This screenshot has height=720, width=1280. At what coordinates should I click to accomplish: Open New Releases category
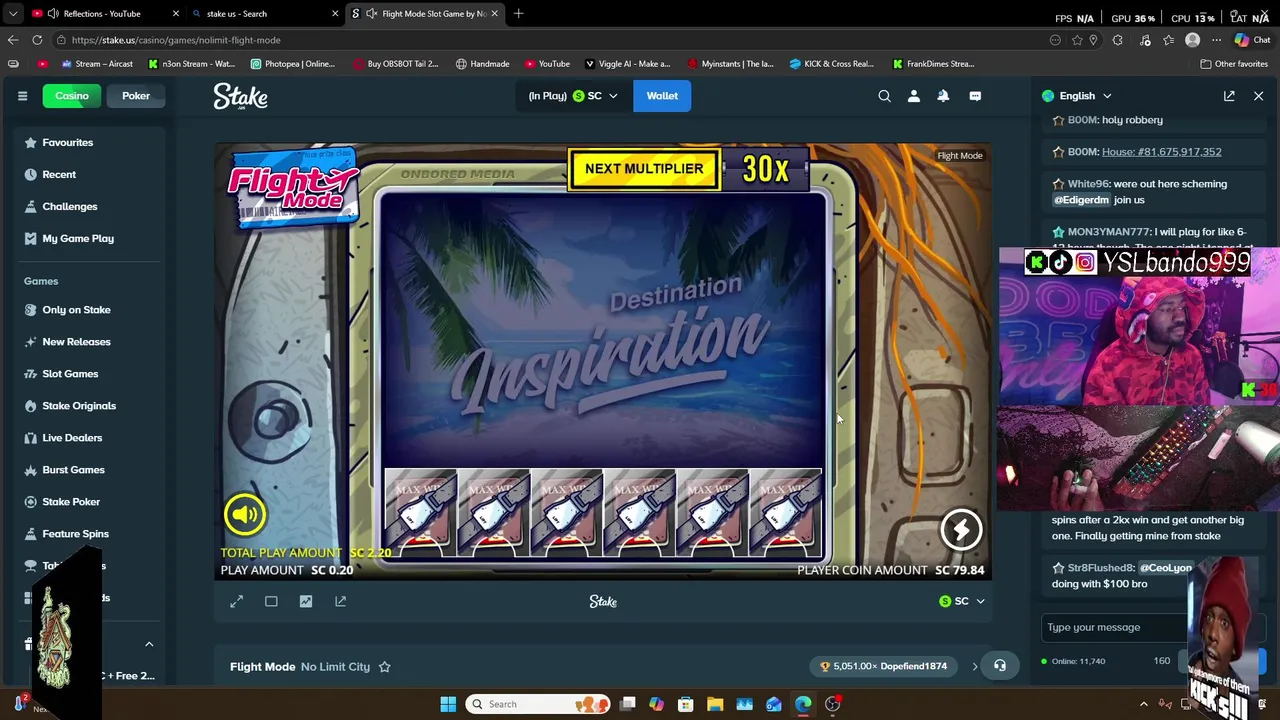click(76, 342)
